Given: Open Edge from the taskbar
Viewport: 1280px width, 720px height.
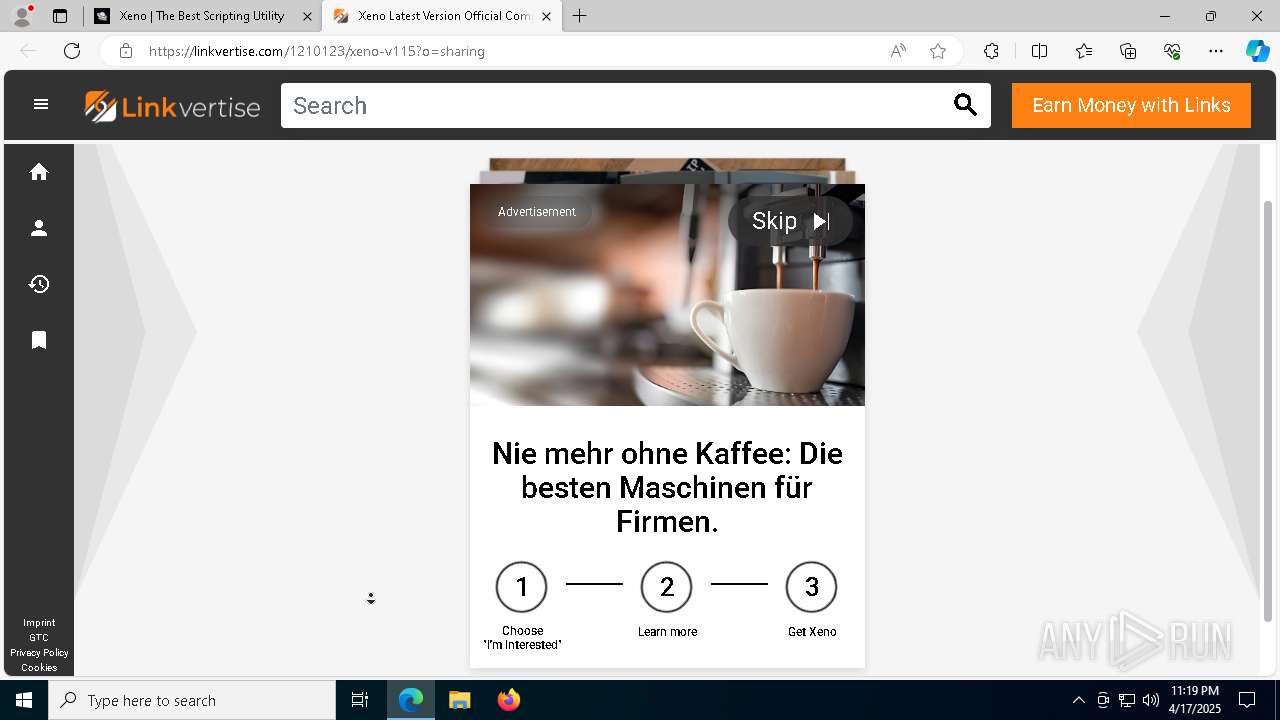Looking at the screenshot, I should point(411,700).
